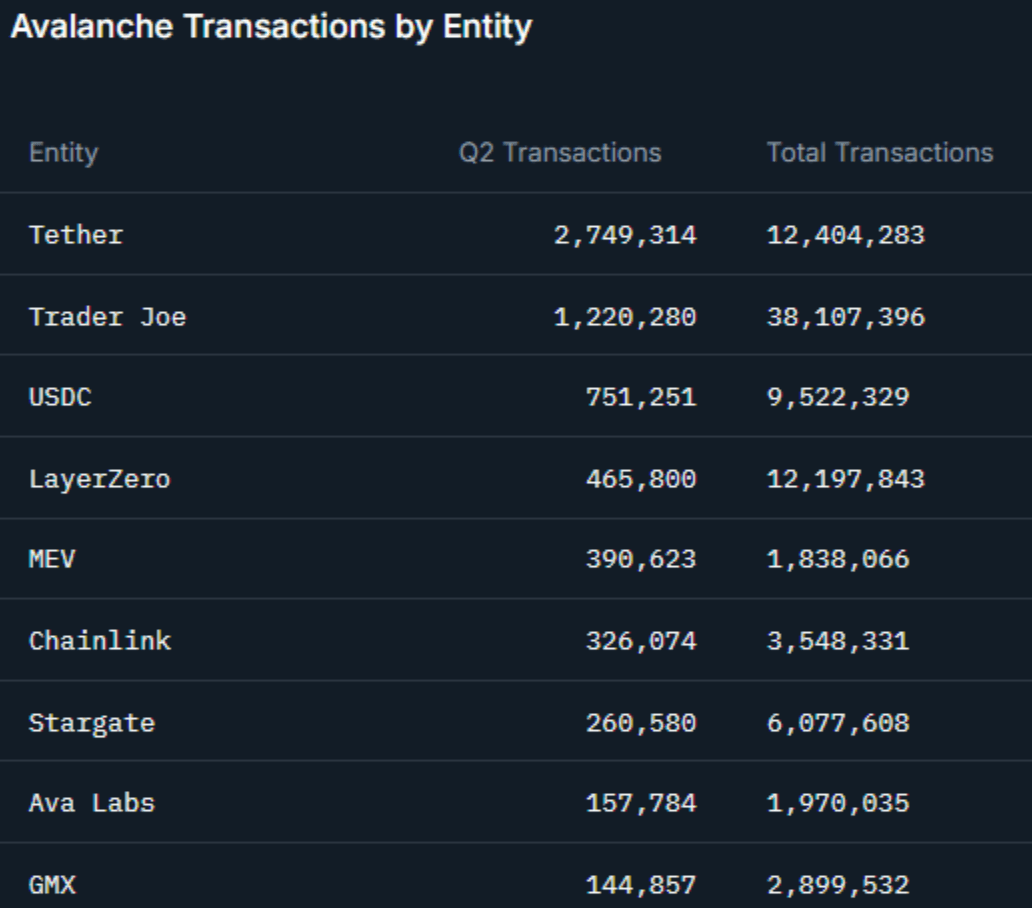Click the GMX entity name
1032x908 pixels.
pos(52,884)
